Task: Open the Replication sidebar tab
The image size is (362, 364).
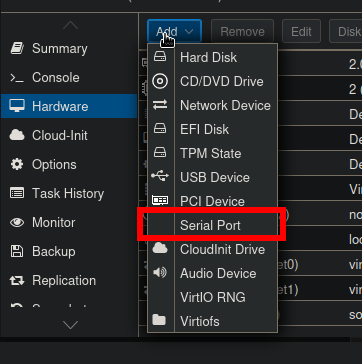Action: pyautogui.click(x=69, y=281)
